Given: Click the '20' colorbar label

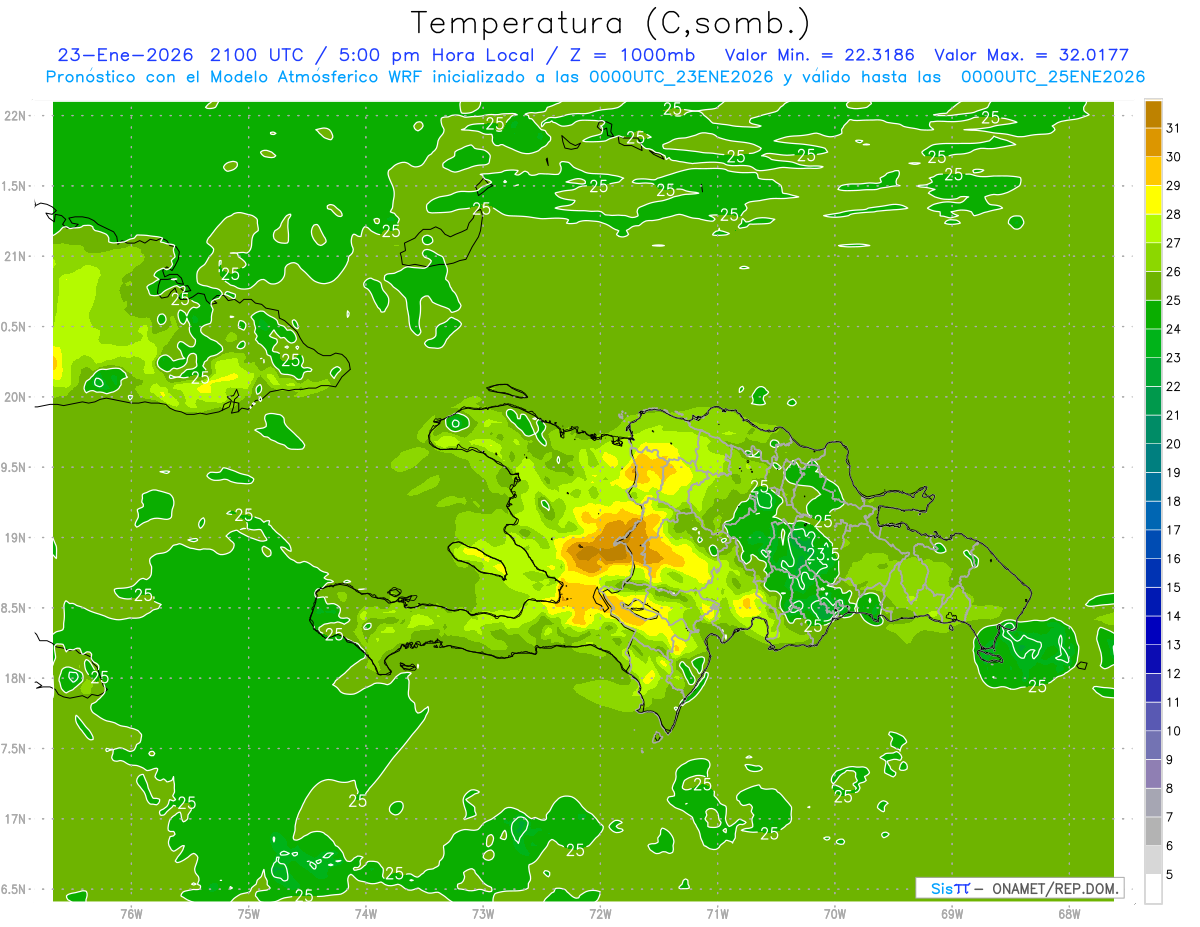Looking at the screenshot, I should (x=1174, y=444).
